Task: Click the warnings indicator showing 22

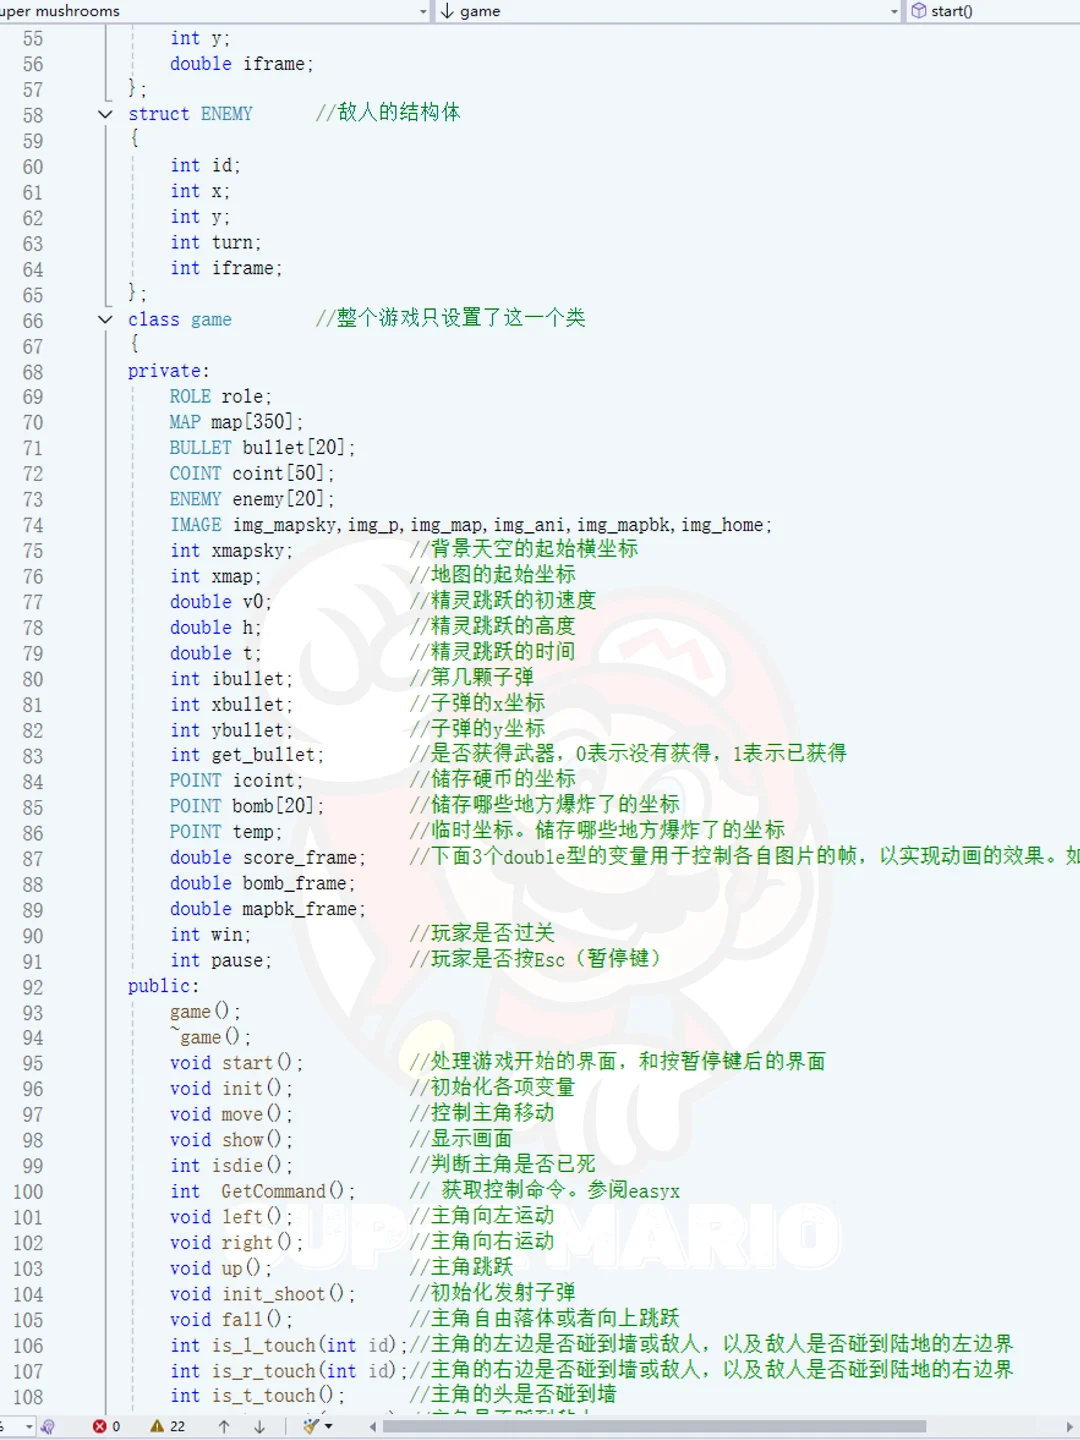Action: point(168,1427)
